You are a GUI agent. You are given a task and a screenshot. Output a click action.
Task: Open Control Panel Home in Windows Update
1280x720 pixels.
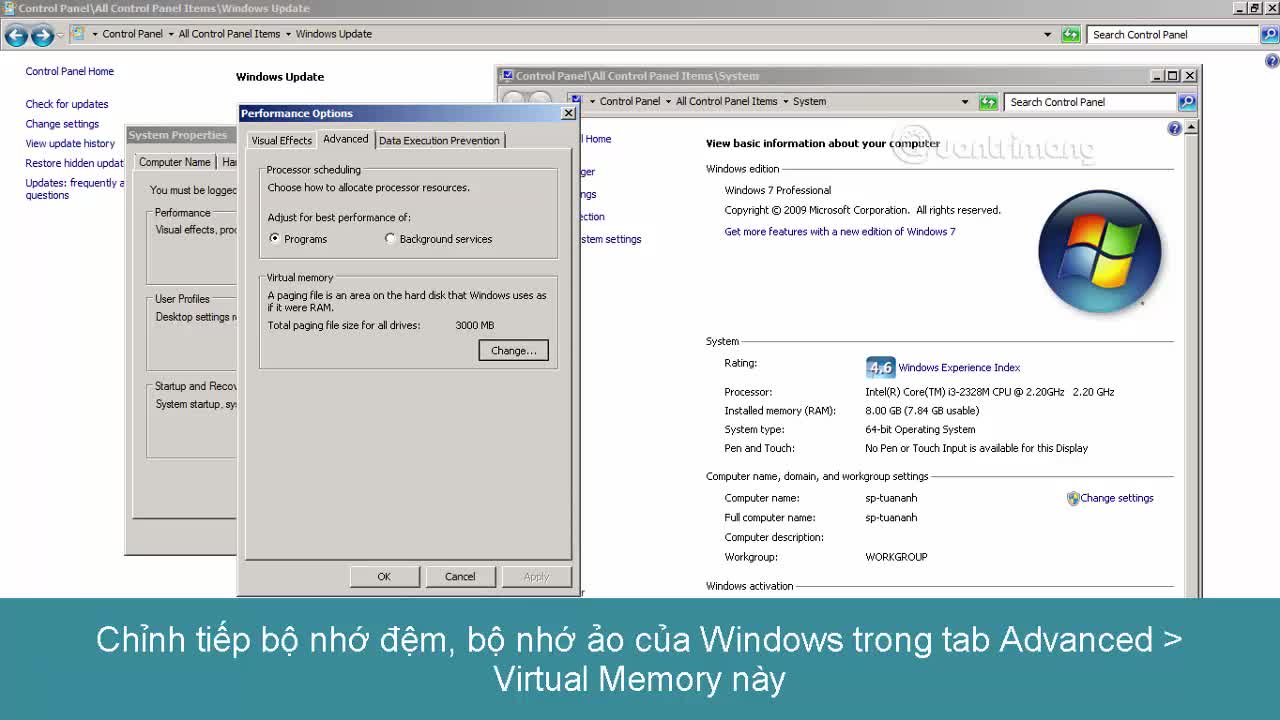click(70, 72)
